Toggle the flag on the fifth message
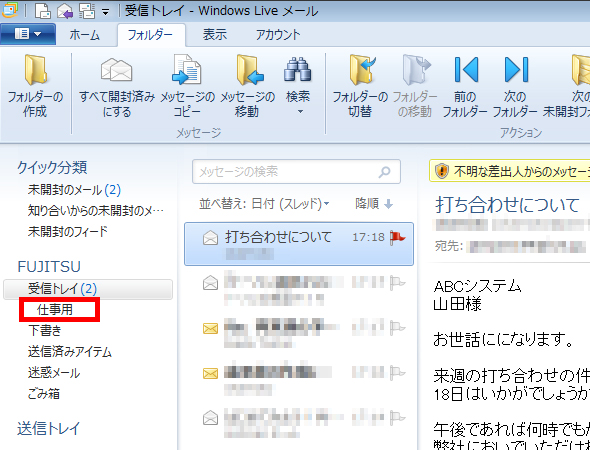Image resolution: width=590 pixels, height=450 pixels. click(x=397, y=417)
